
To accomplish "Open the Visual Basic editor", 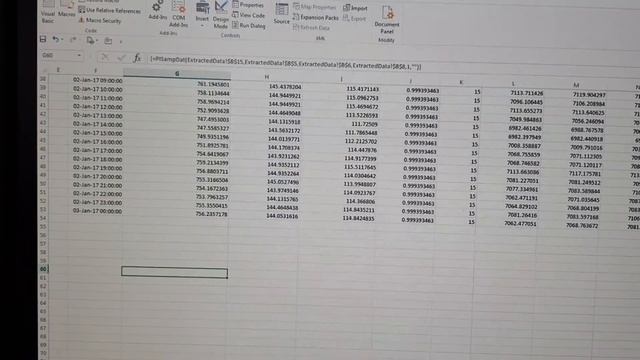I will (x=48, y=12).
